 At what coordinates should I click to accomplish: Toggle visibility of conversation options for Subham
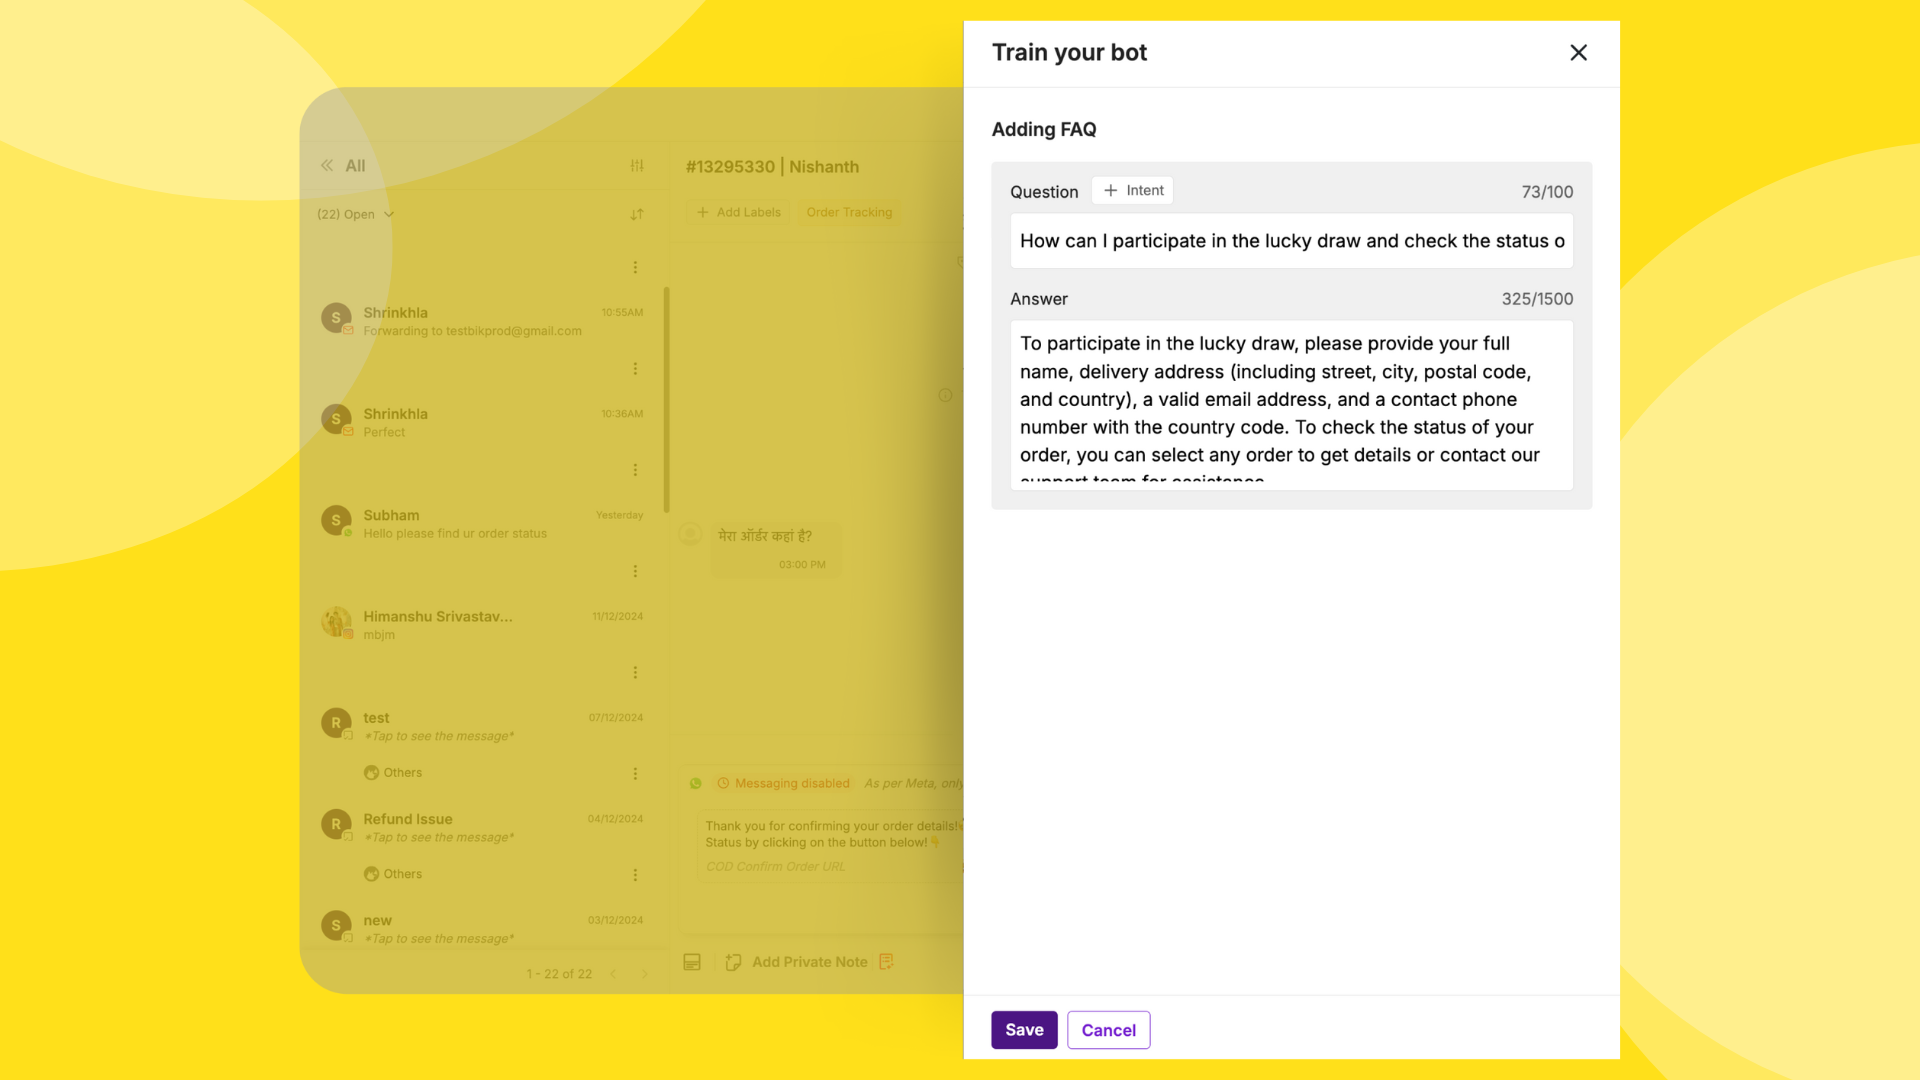point(633,570)
